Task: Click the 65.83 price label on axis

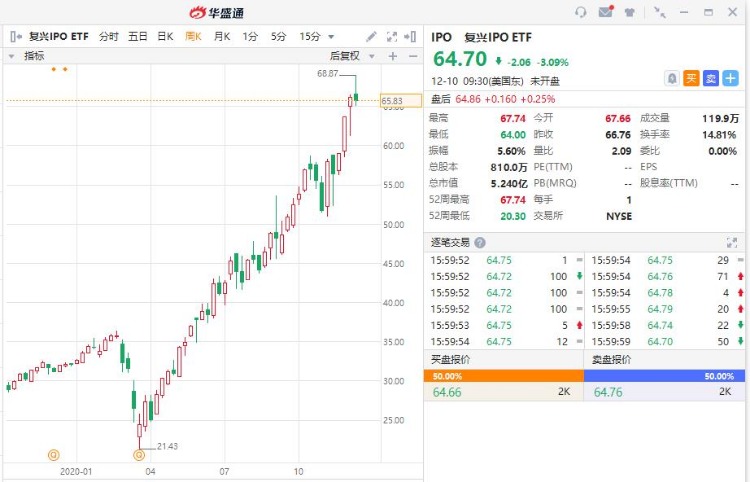Action: coord(401,100)
